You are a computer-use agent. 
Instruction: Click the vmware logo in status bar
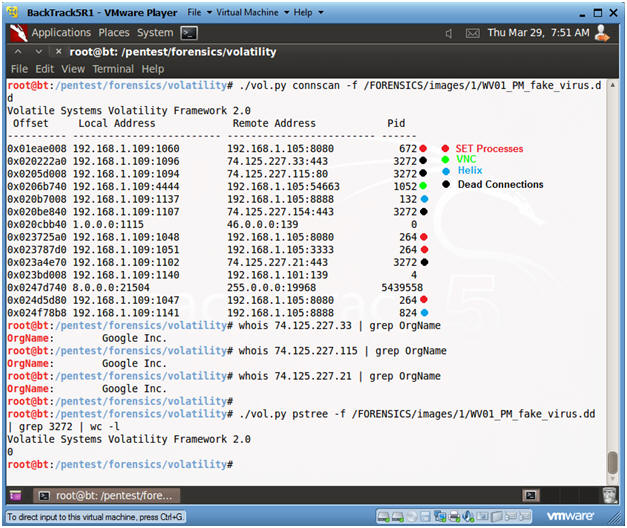coord(570,516)
